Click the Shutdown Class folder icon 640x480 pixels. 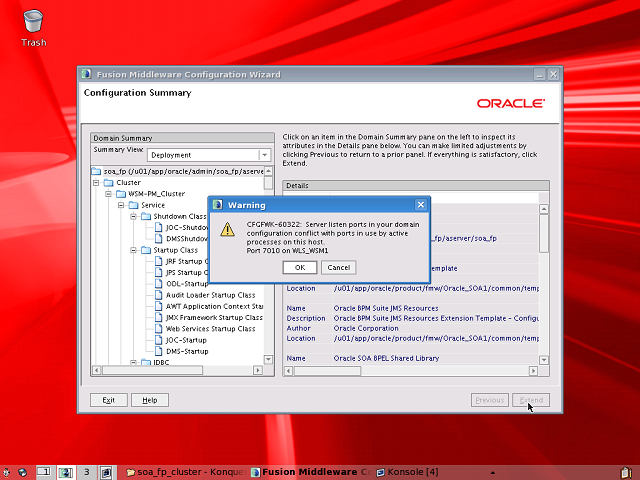pyautogui.click(x=146, y=216)
